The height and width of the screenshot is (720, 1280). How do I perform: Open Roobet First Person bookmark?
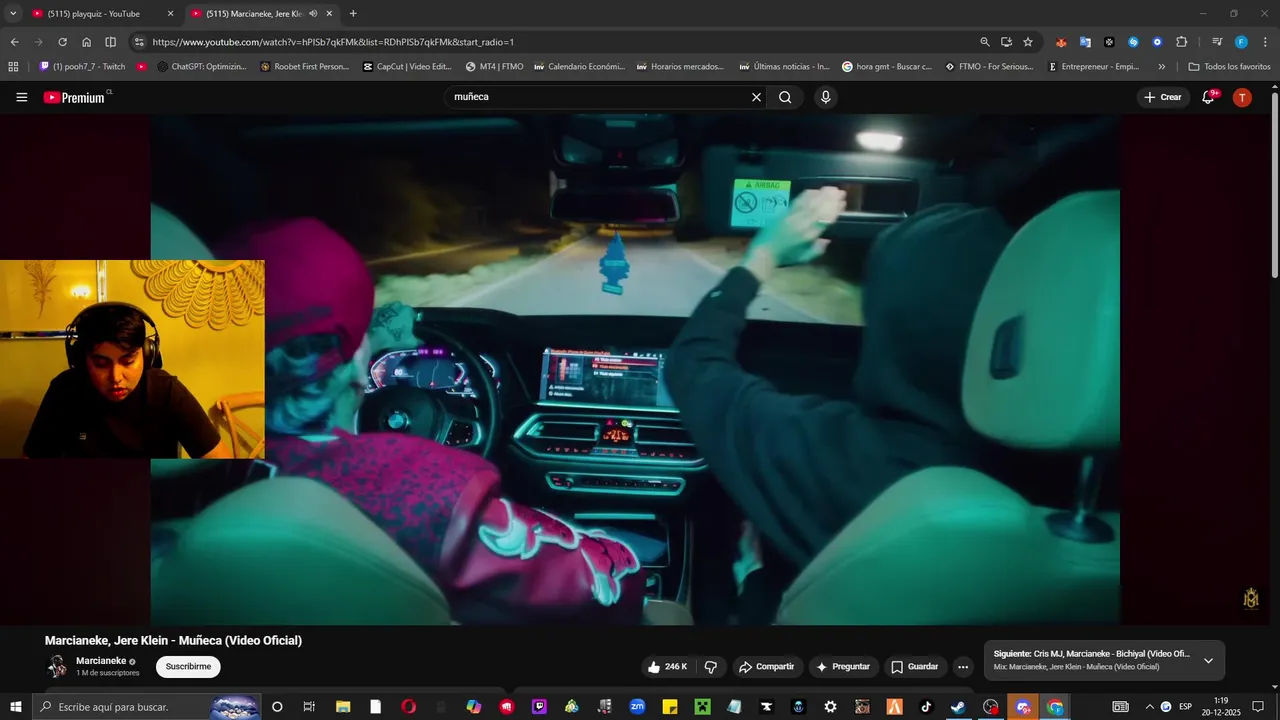click(x=304, y=67)
